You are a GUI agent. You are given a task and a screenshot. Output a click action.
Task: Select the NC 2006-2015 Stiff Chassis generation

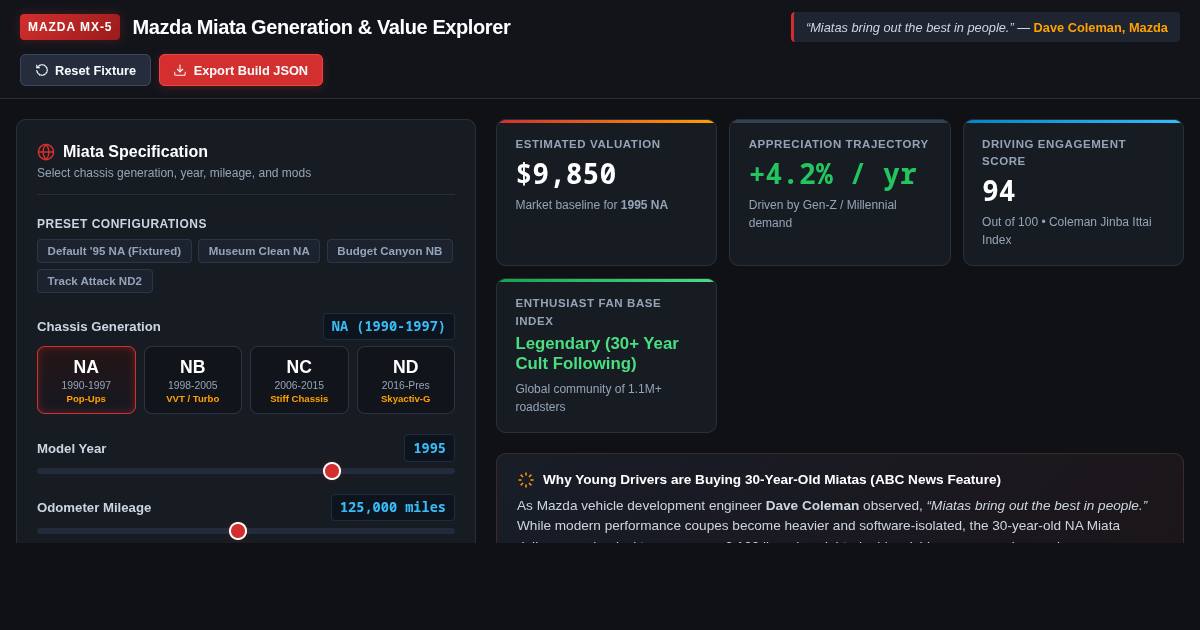299,380
